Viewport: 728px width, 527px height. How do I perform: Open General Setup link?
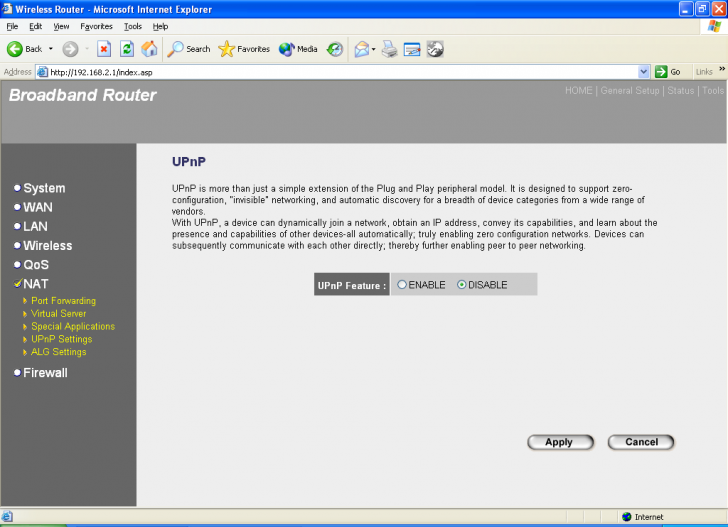click(x=630, y=91)
